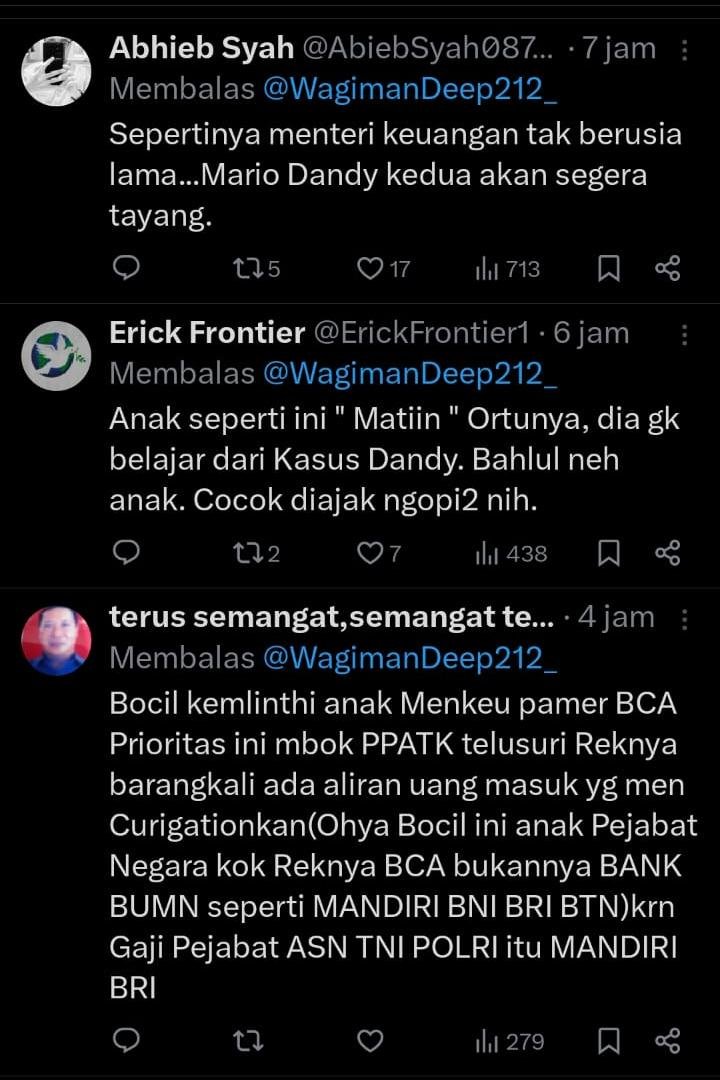Reply to Abhieb Syah's tweet
Viewport: 720px width, 1080px height.
[126, 268]
